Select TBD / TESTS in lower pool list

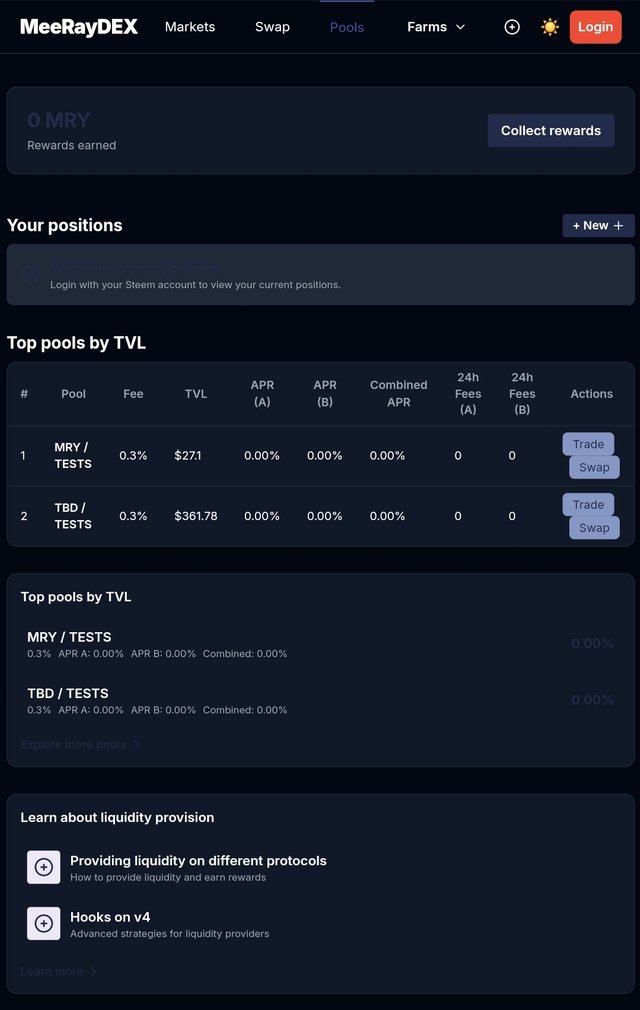320,700
